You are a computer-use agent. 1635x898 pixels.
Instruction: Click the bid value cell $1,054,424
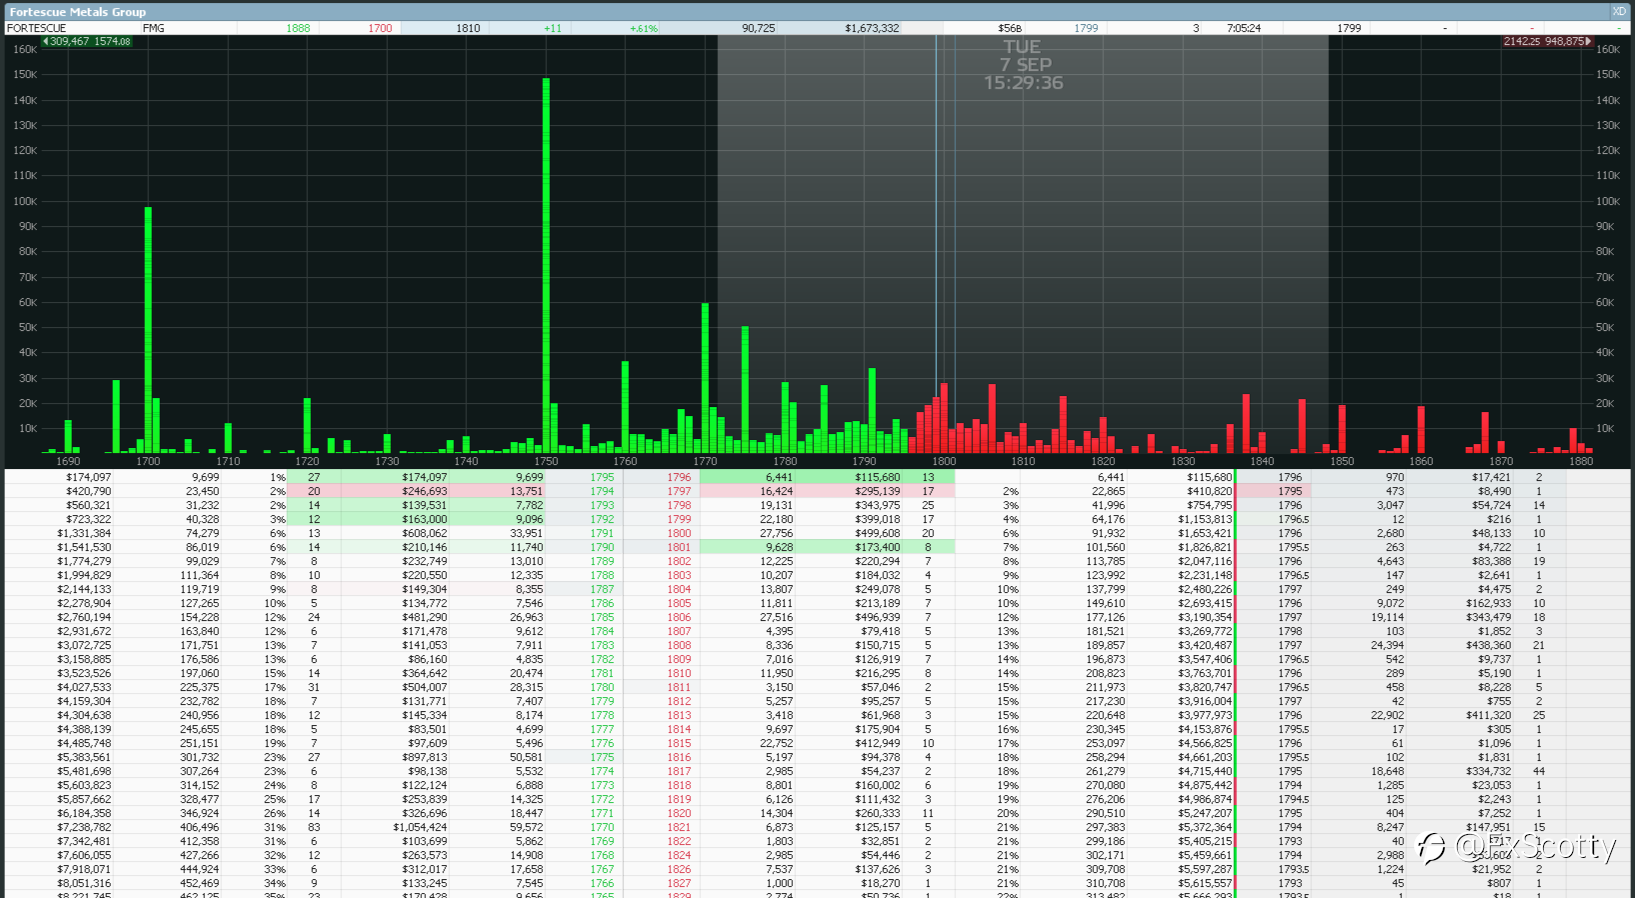click(420, 827)
